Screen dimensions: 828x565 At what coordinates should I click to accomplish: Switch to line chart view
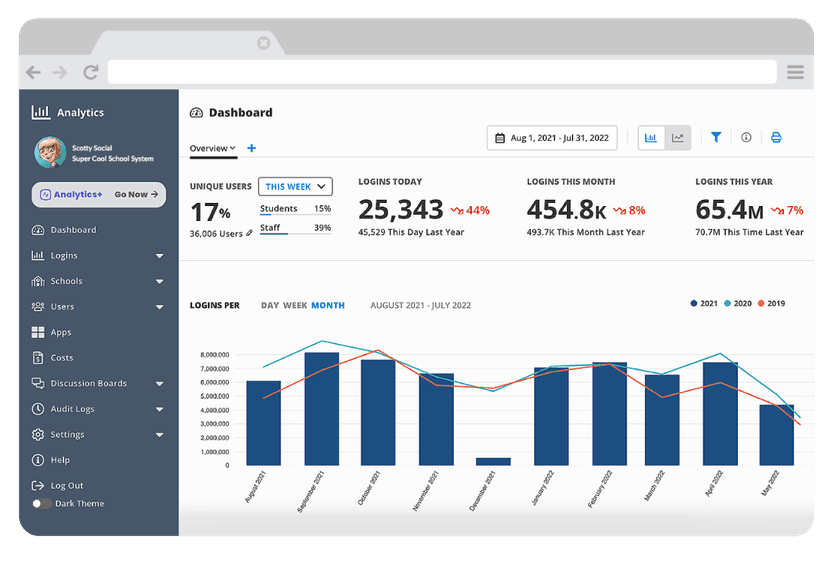[x=678, y=138]
